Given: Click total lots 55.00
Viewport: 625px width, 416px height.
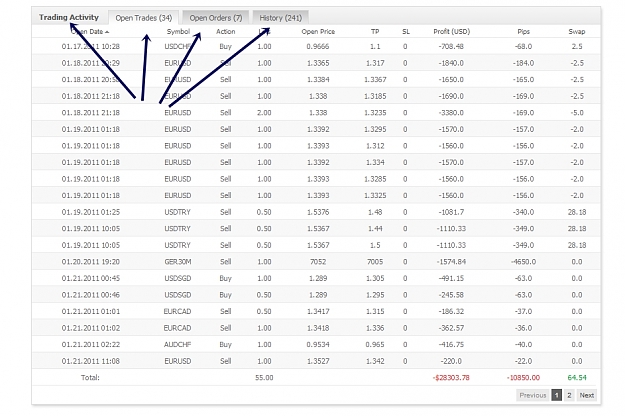Looking at the screenshot, I should (264, 378).
